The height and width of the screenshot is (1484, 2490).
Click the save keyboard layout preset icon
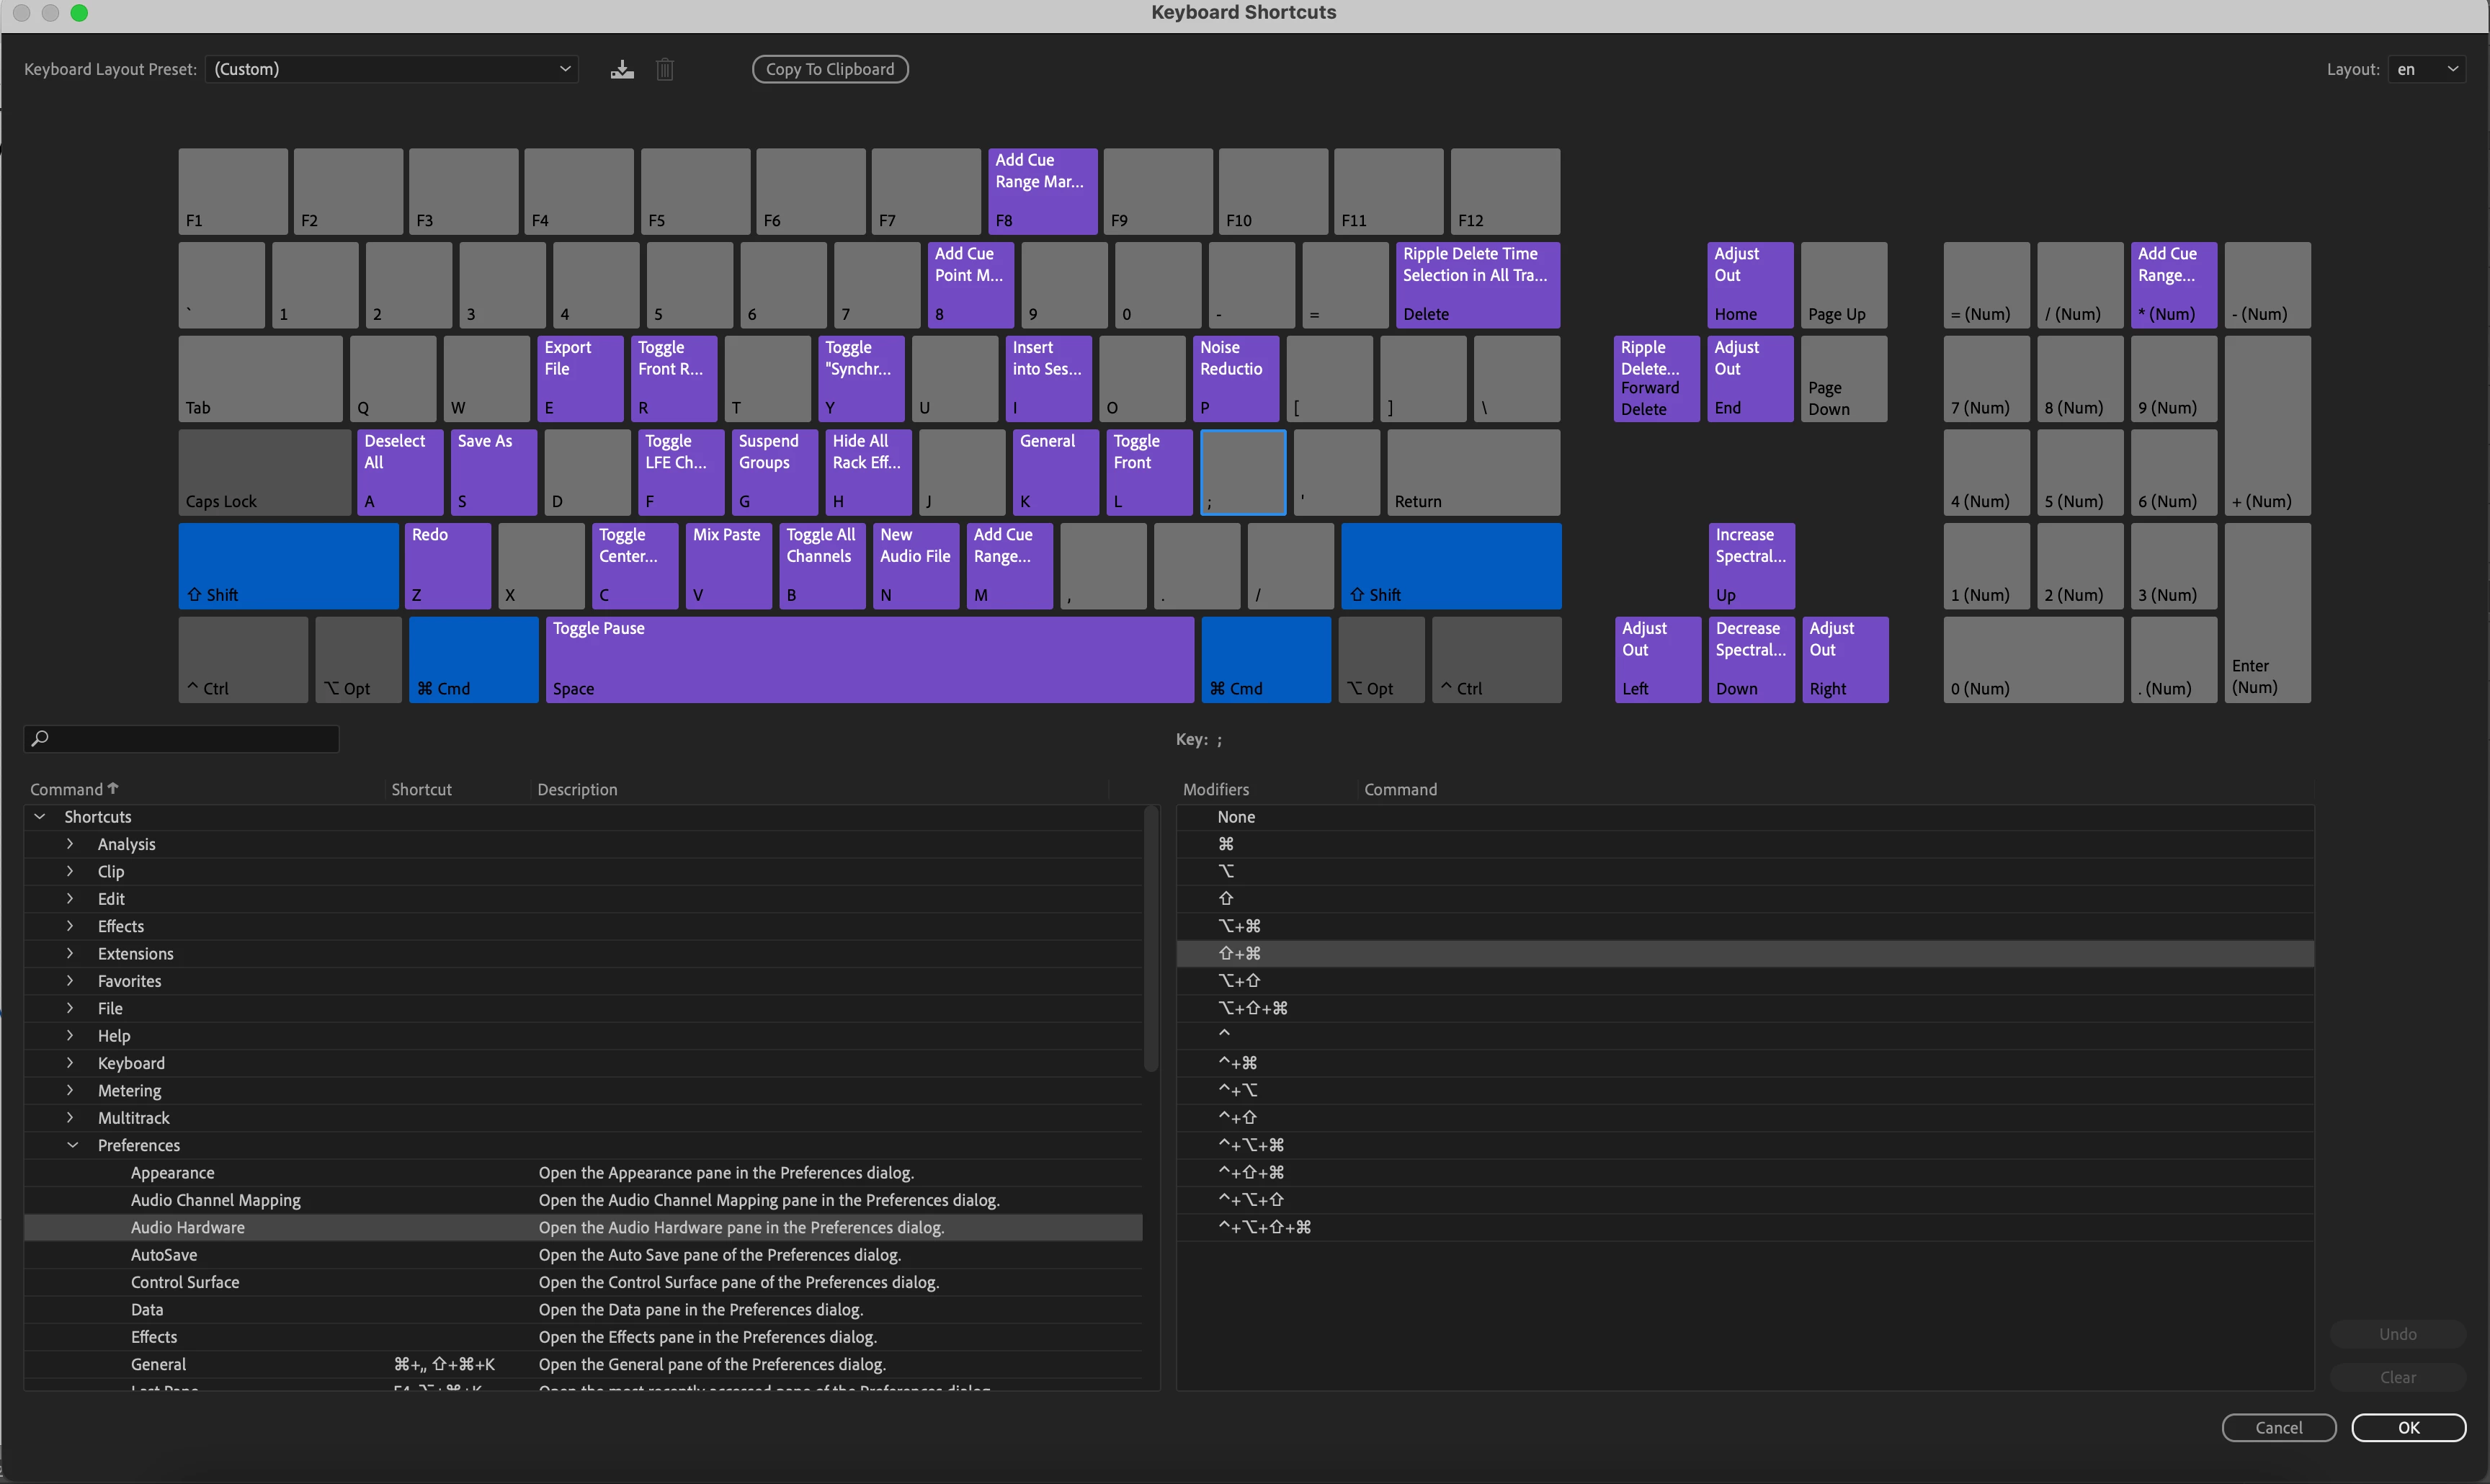(x=622, y=69)
